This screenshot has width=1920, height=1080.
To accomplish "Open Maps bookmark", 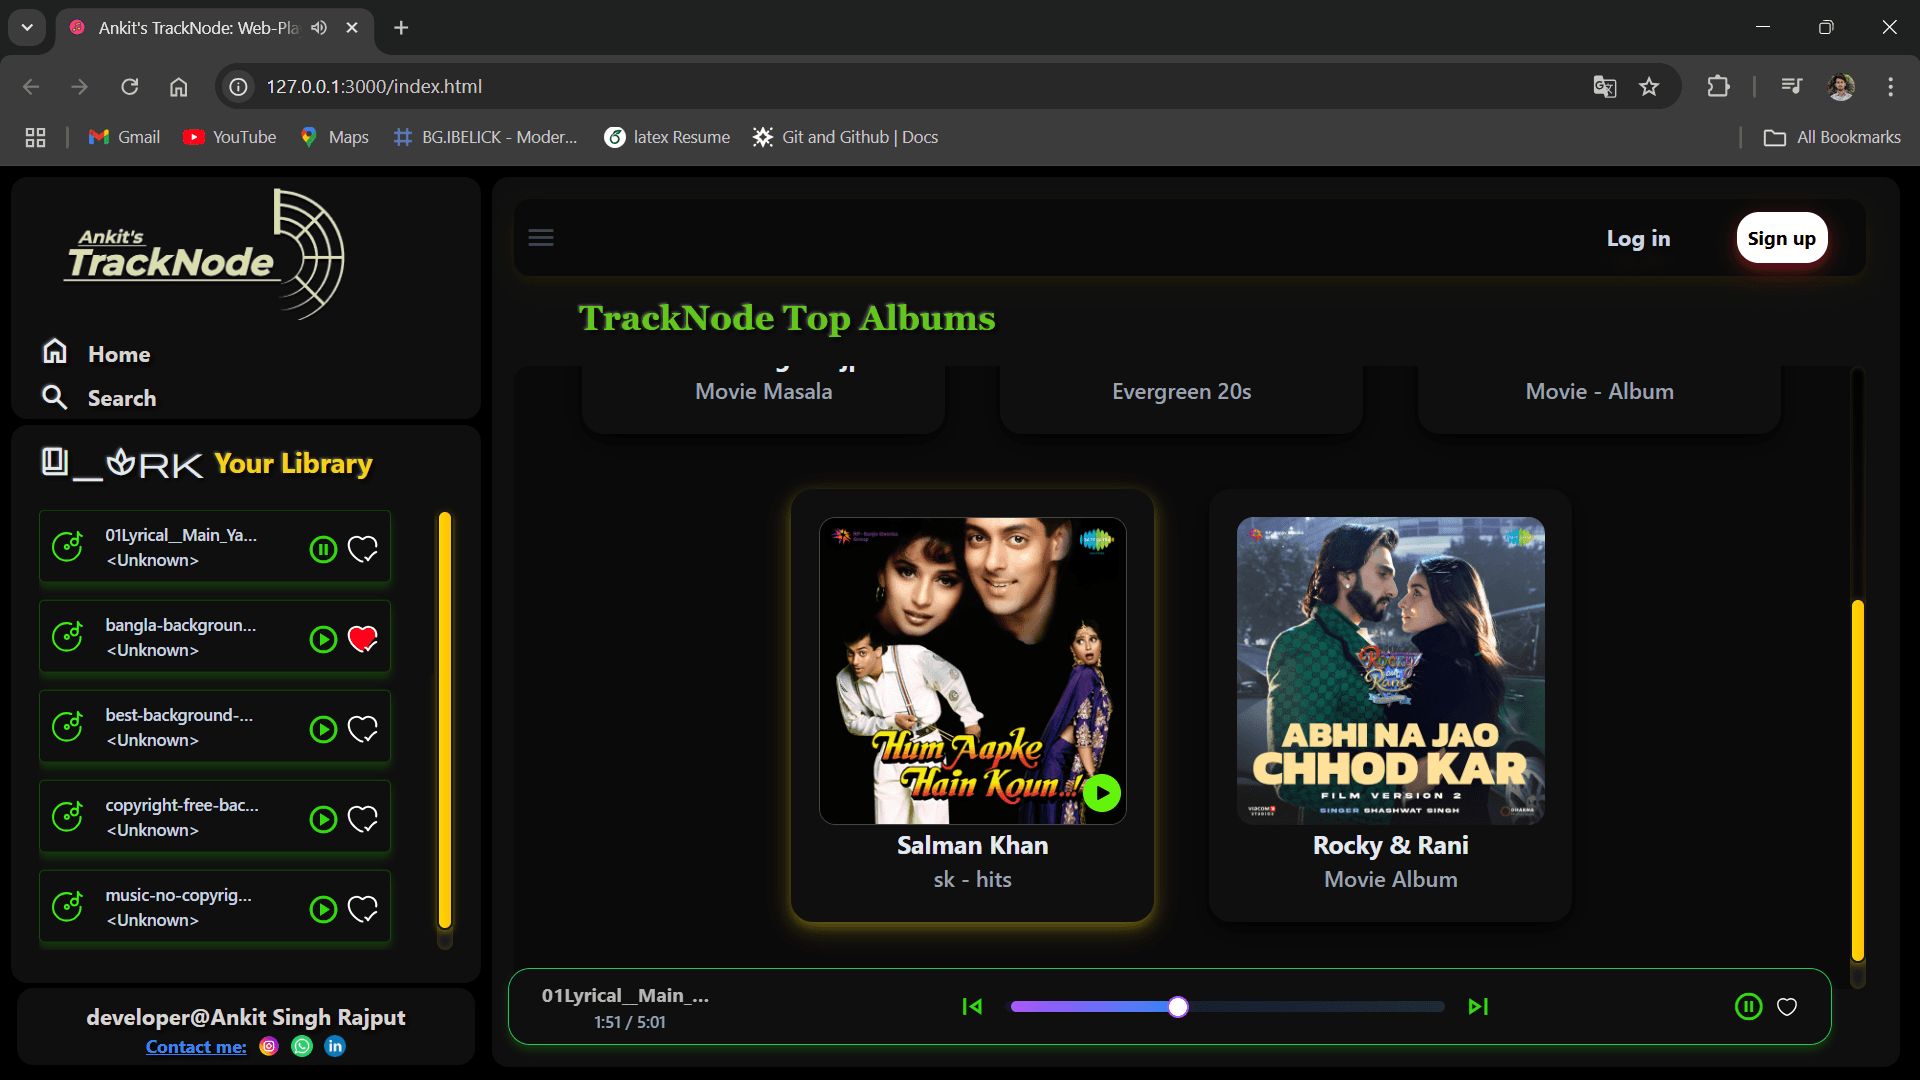I will 335,137.
